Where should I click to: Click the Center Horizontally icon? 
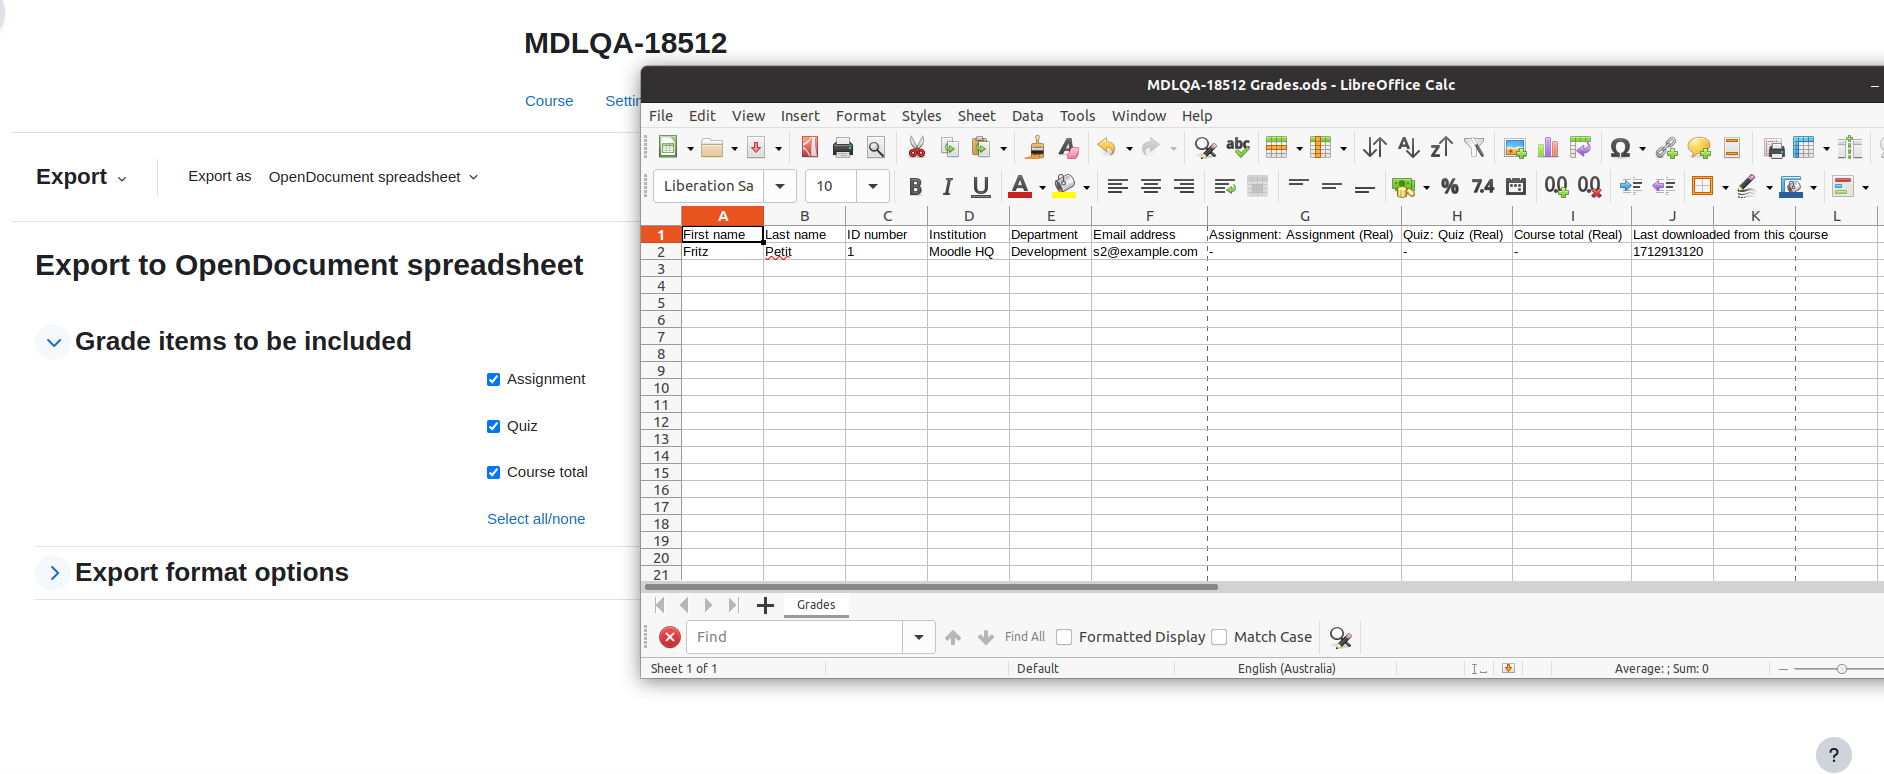[x=1151, y=186]
